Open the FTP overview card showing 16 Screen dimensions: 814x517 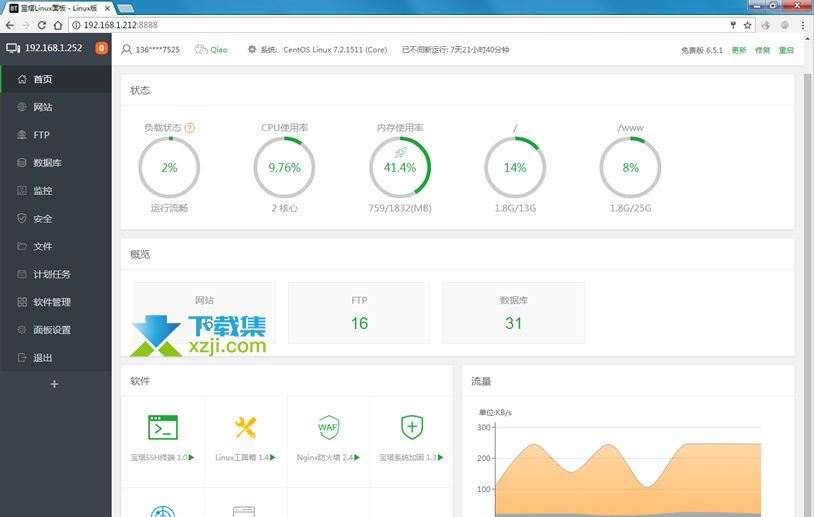click(359, 313)
